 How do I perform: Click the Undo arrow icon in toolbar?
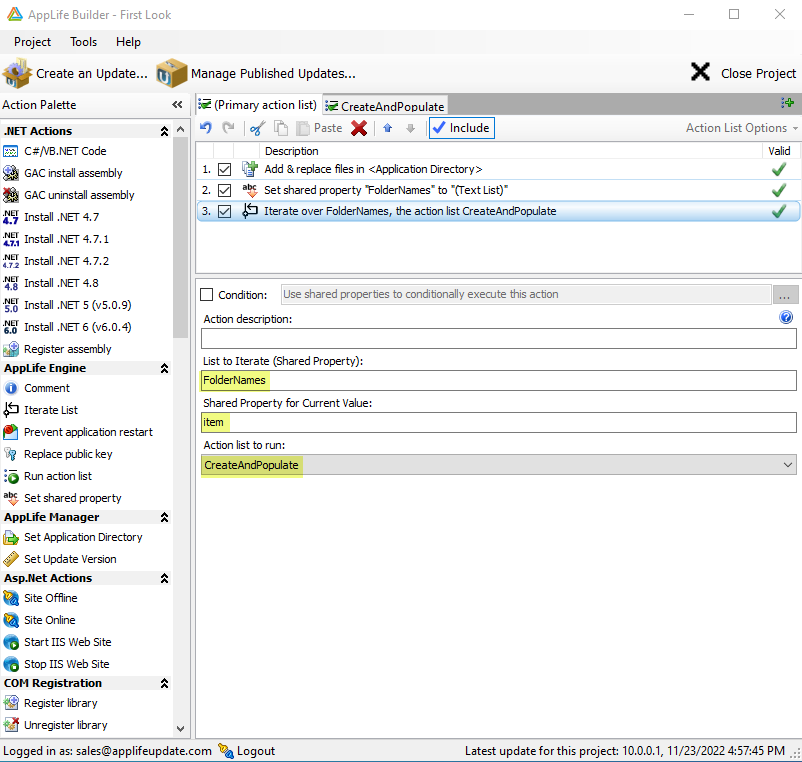pos(206,127)
